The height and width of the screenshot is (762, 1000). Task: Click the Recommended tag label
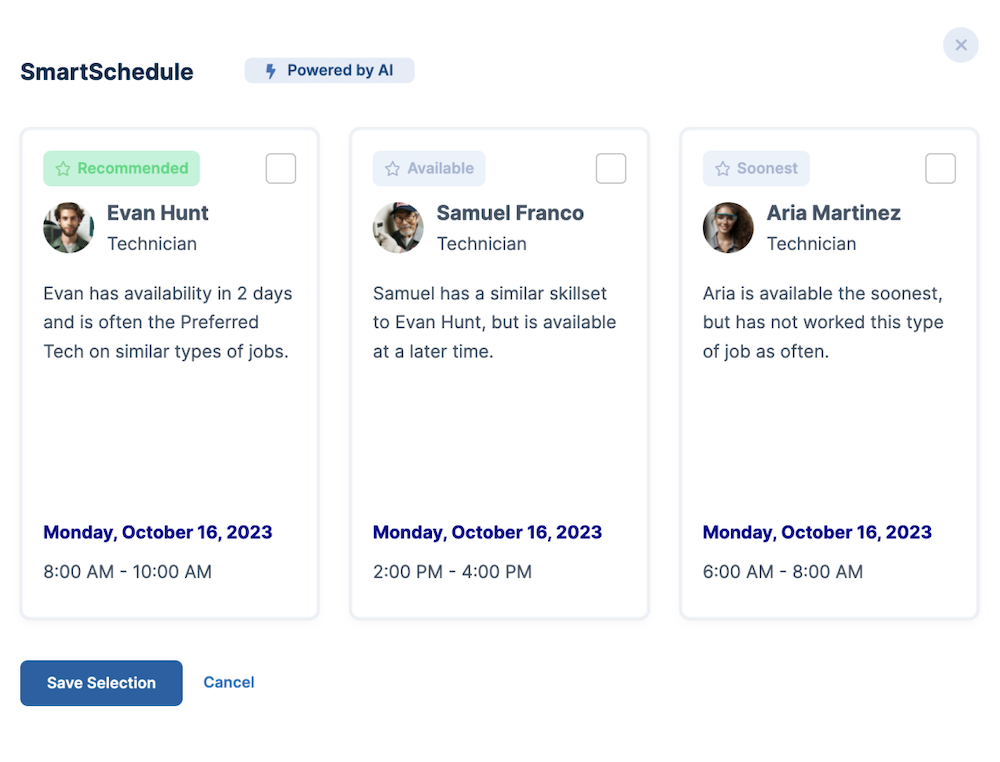click(x=132, y=169)
